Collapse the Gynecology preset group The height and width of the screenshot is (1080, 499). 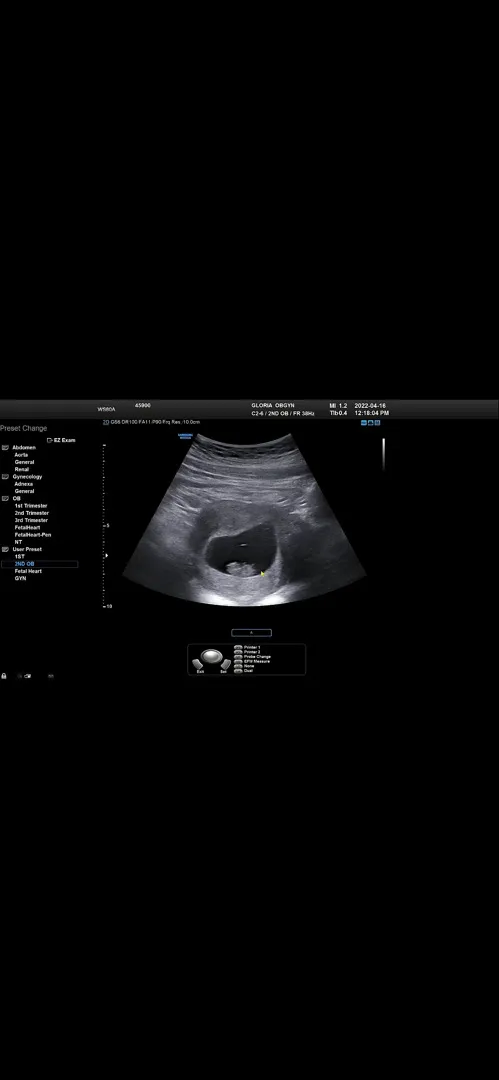pos(27,477)
